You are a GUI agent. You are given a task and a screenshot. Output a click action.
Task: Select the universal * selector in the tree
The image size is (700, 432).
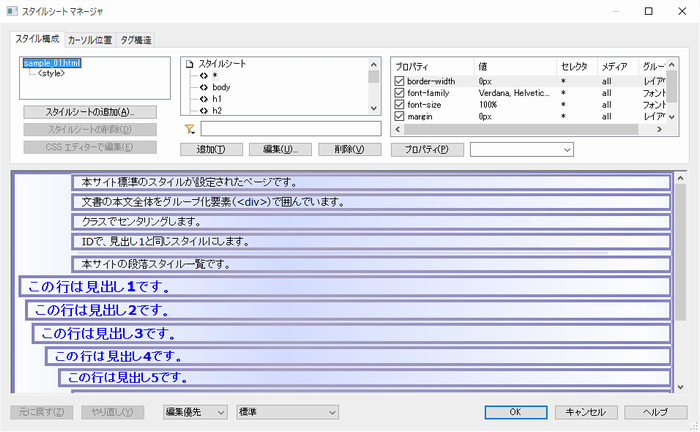point(215,75)
